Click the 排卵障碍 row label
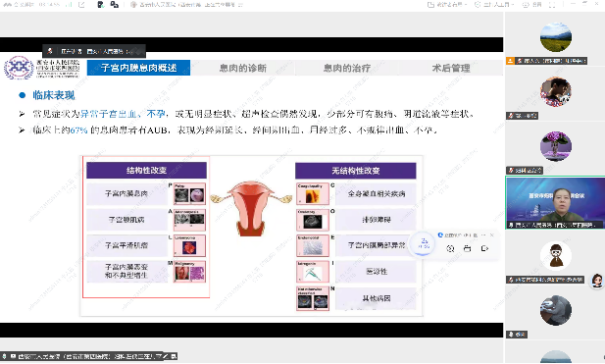 [376, 220]
